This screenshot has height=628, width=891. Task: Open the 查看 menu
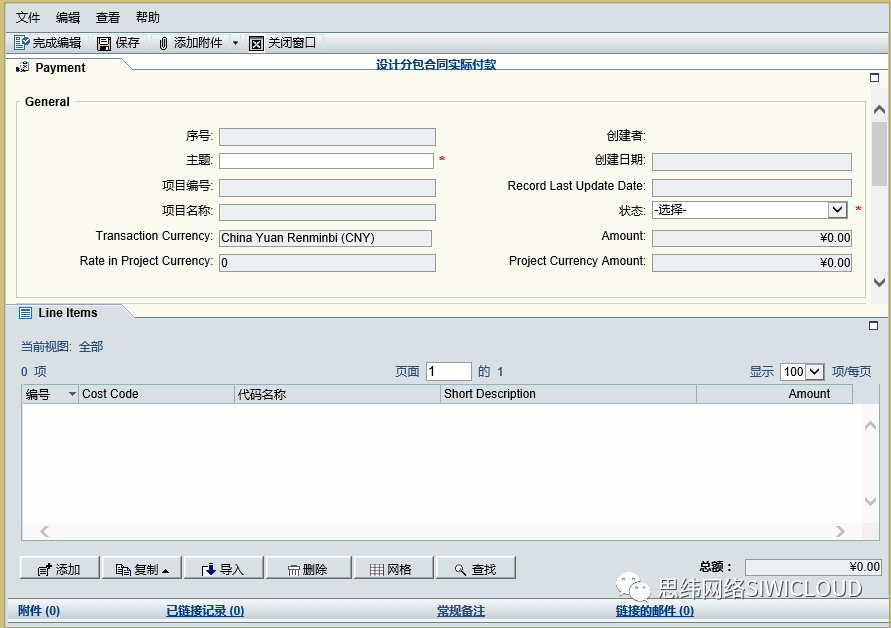(x=107, y=18)
